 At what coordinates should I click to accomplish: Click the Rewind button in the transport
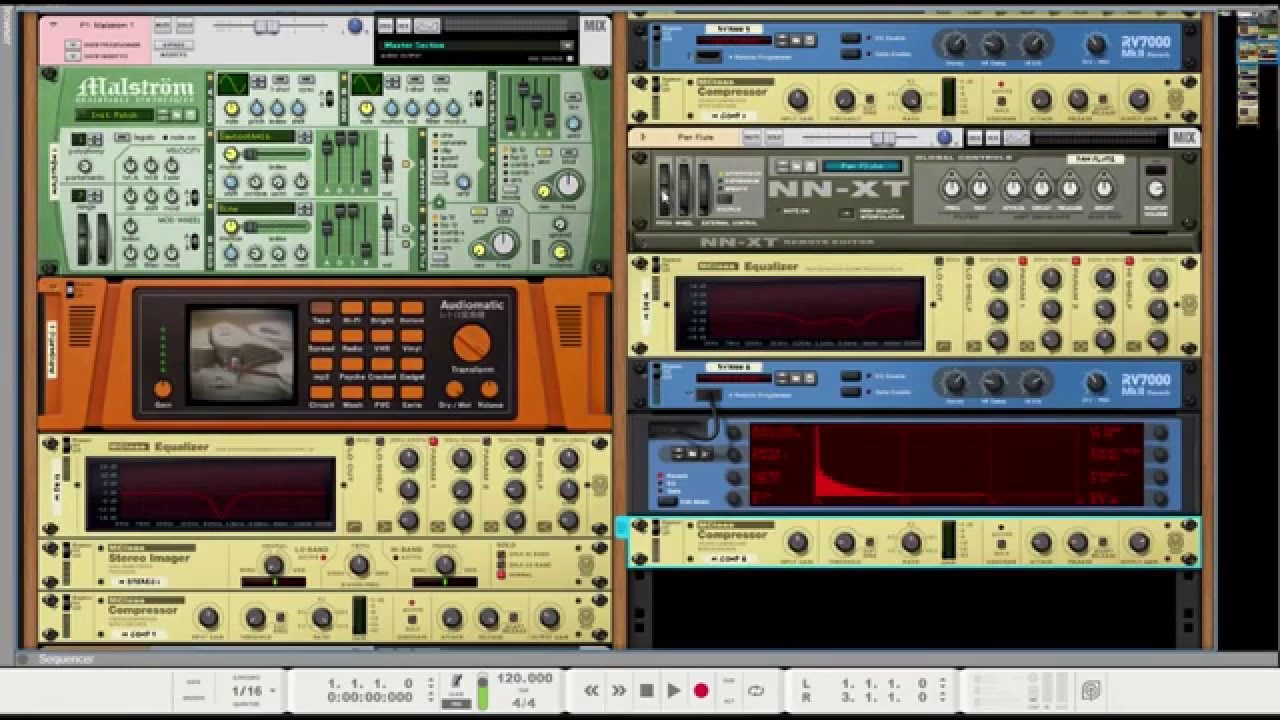pyautogui.click(x=592, y=690)
